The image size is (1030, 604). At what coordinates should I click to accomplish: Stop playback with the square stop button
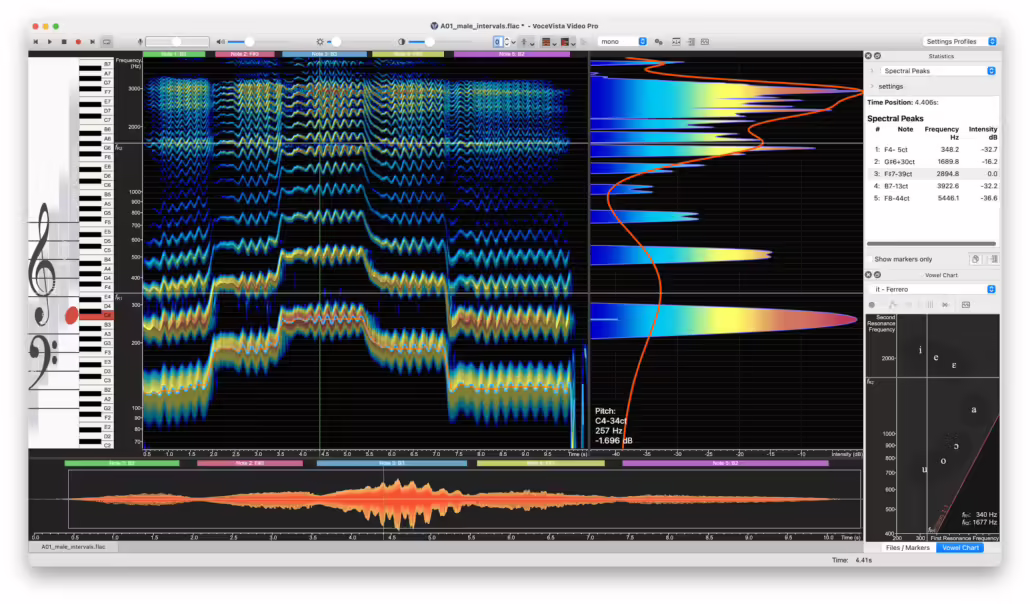coord(64,41)
